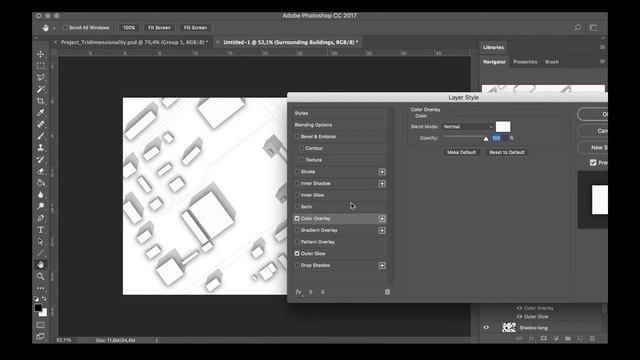Screen dimensions: 640x360
Task: Add layer mask in Layers panel
Action: coord(543,338)
